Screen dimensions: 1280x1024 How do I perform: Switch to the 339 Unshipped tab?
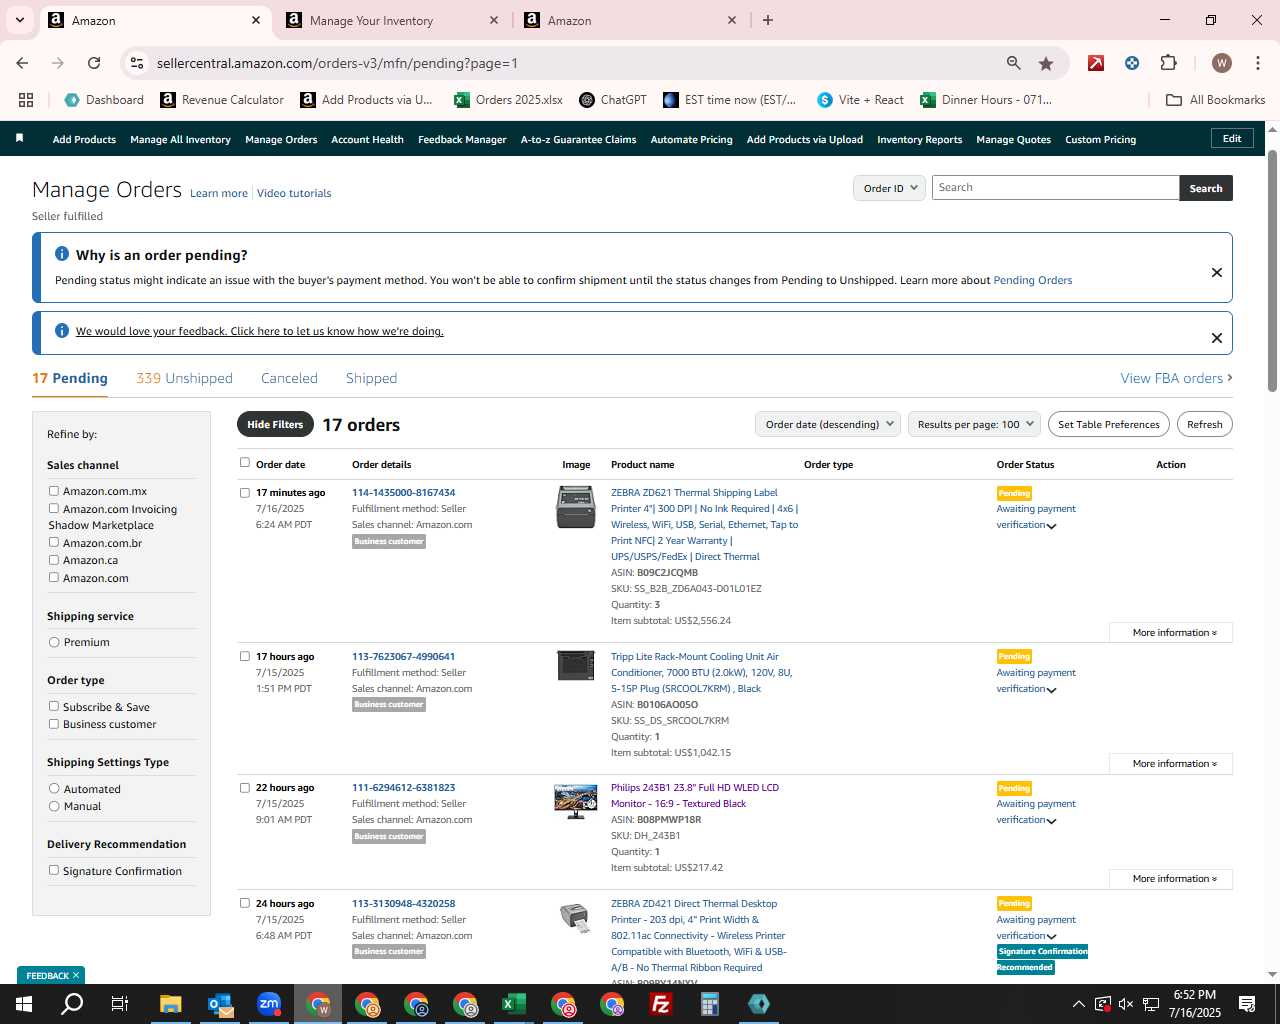[184, 378]
